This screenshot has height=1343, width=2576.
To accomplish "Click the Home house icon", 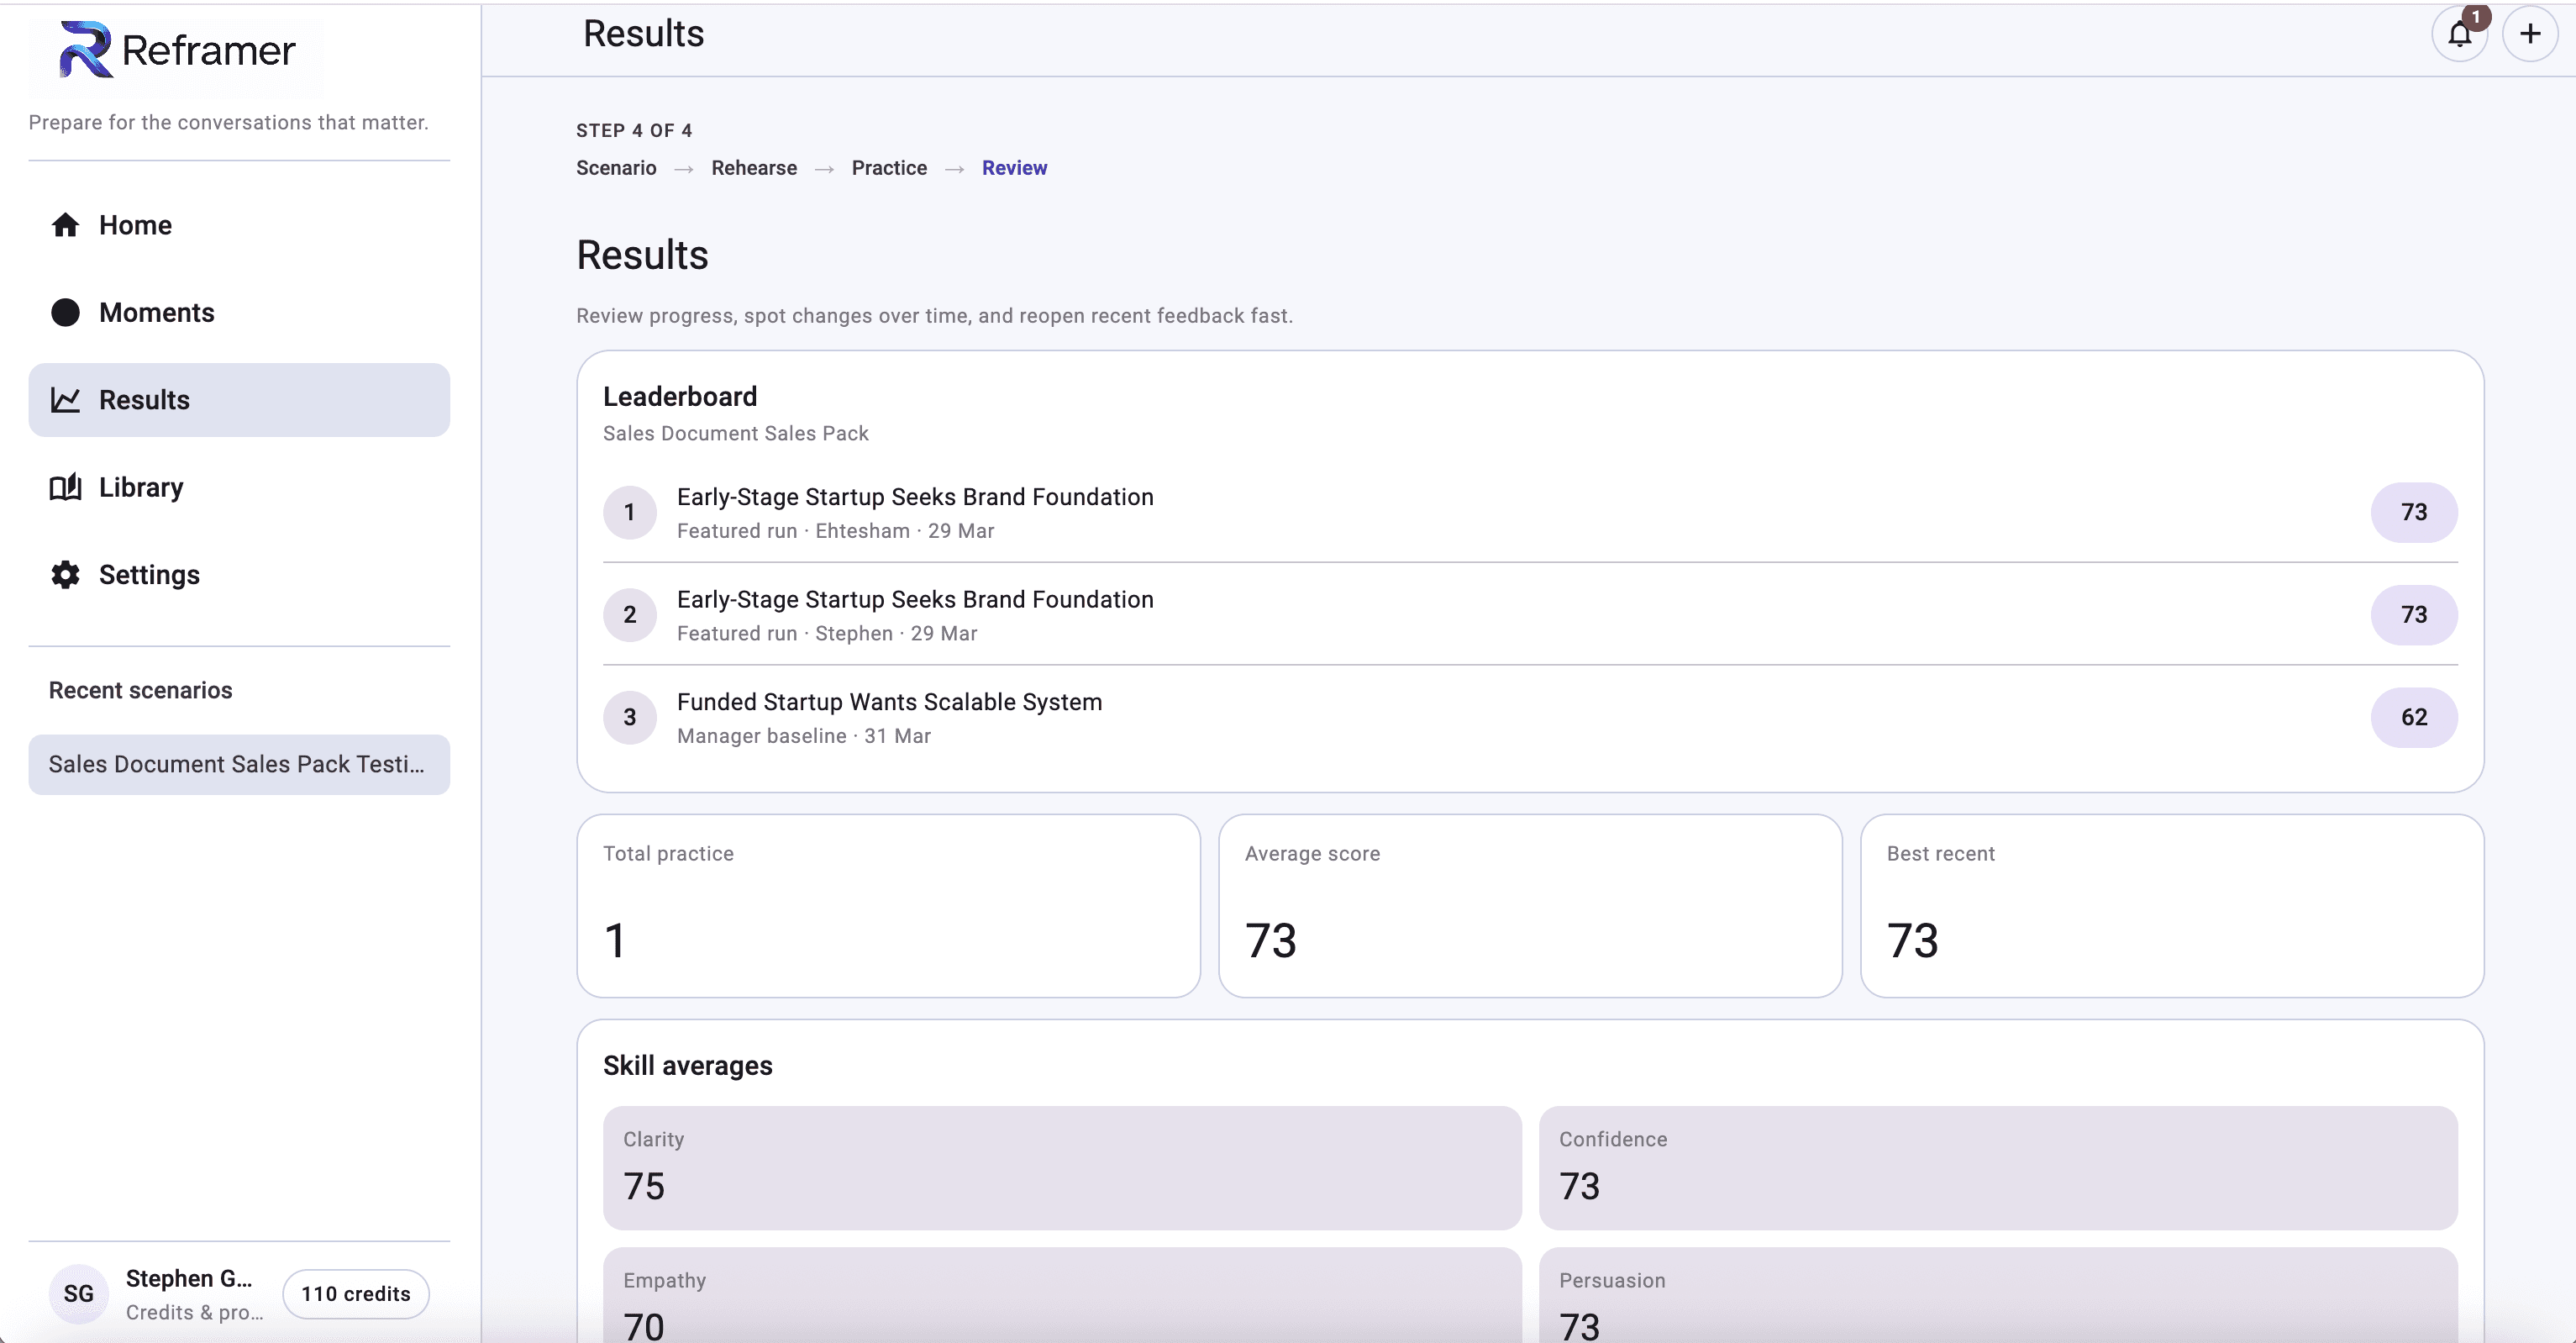I will pyautogui.click(x=66, y=225).
